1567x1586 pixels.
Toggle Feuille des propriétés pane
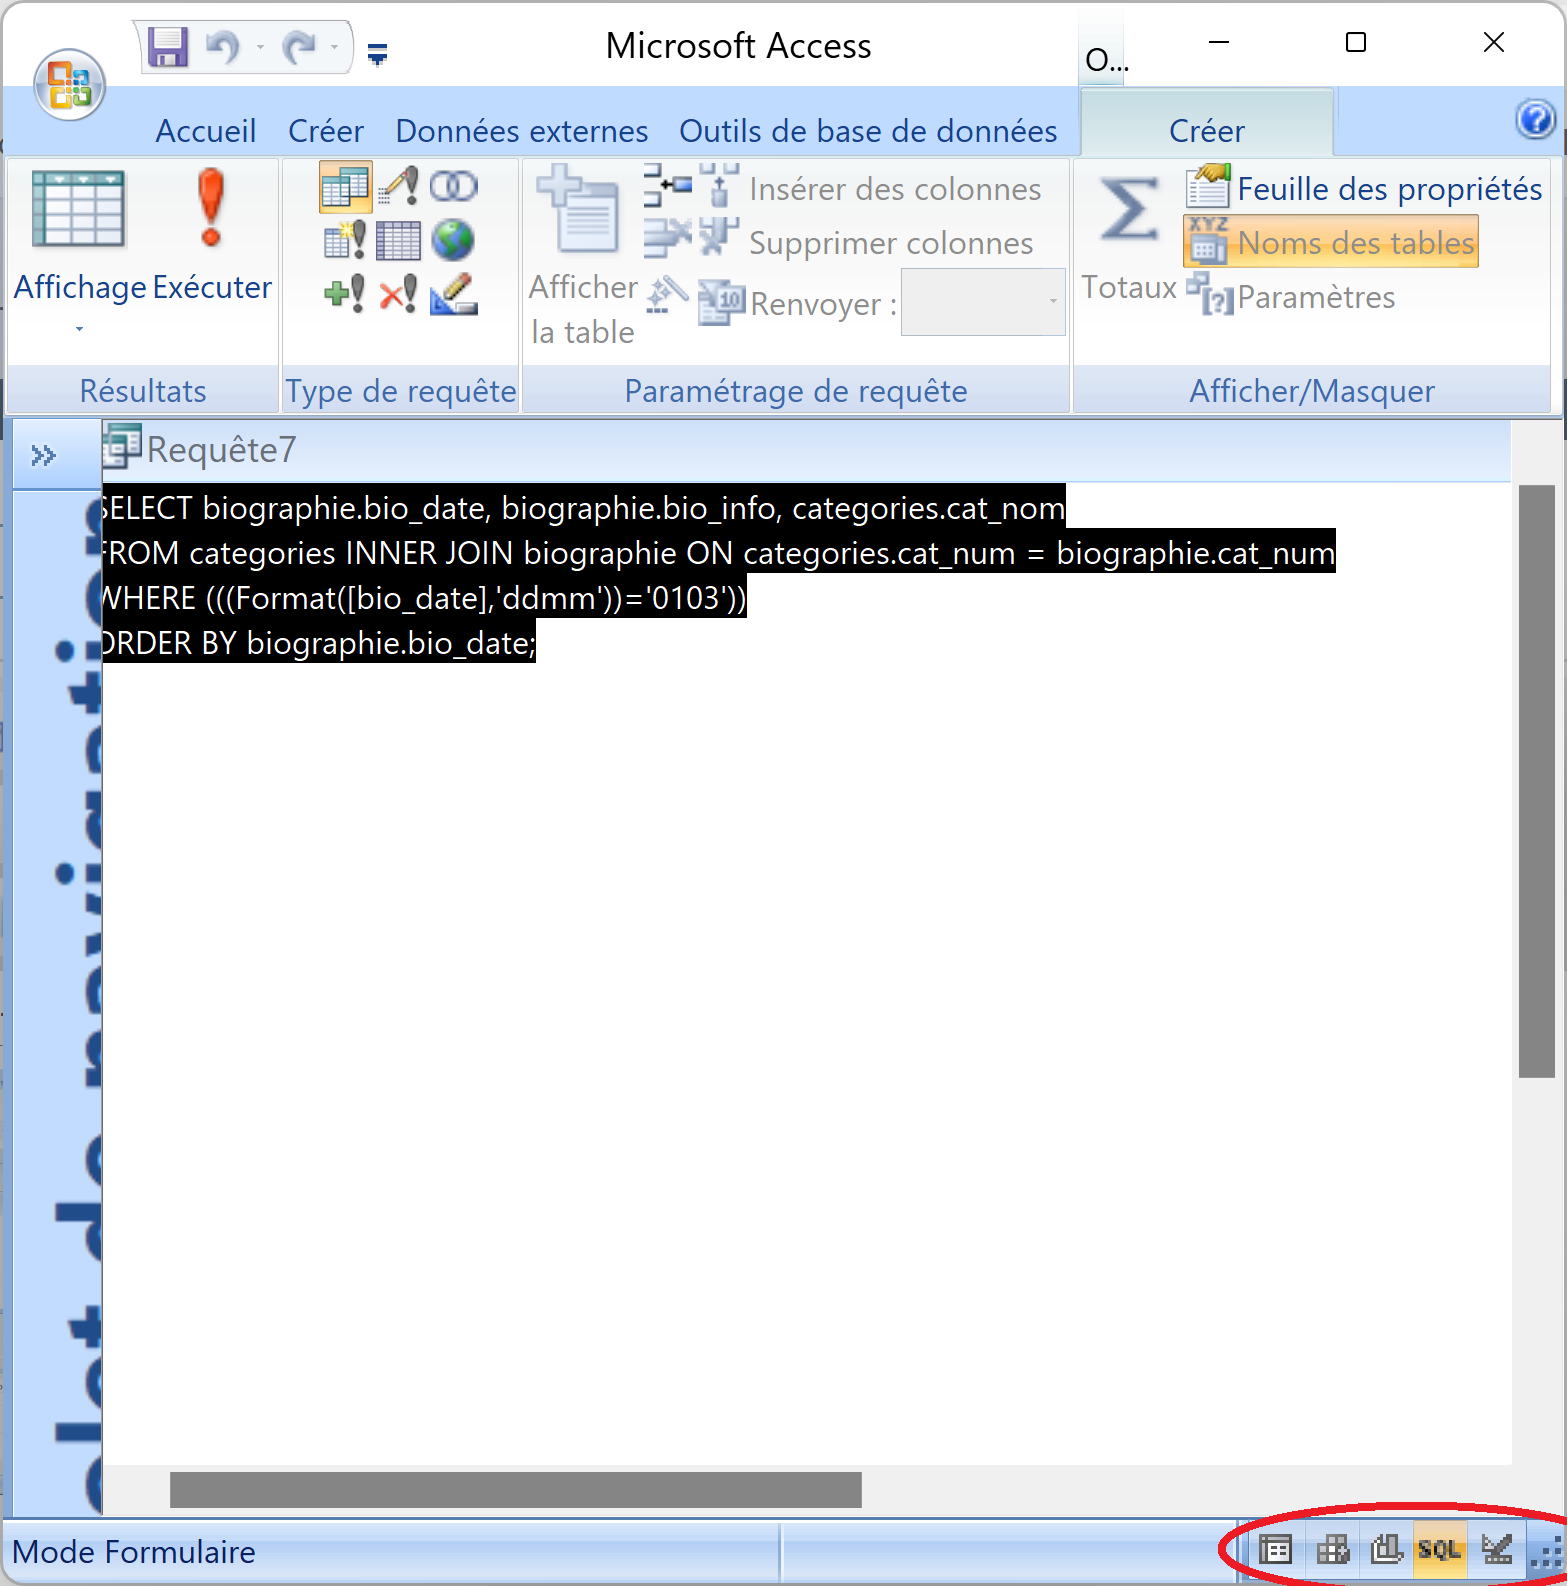(x=1364, y=188)
